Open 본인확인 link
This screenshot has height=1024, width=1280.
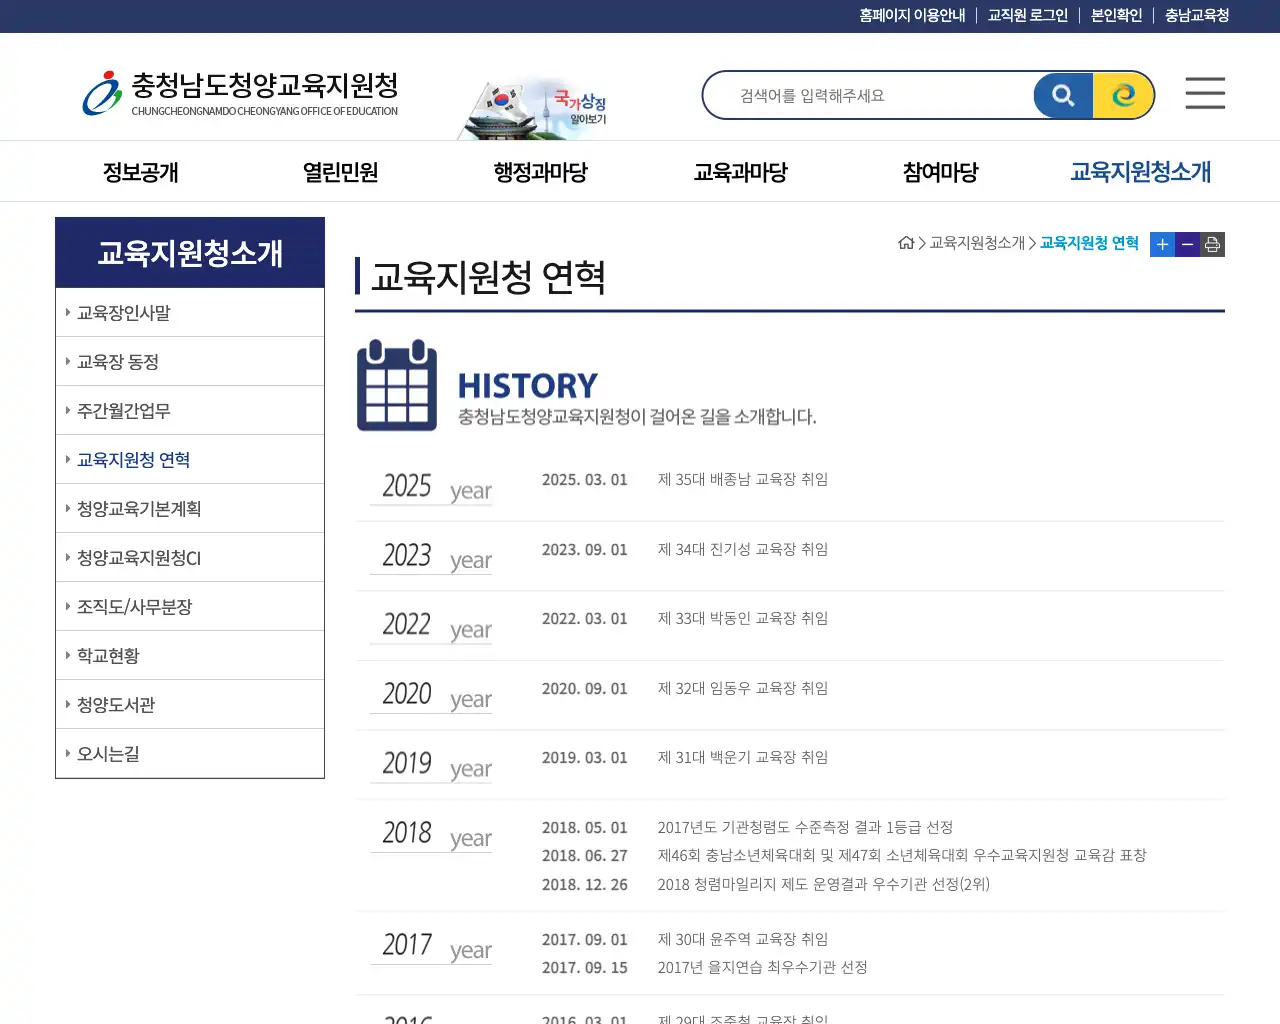point(1116,16)
